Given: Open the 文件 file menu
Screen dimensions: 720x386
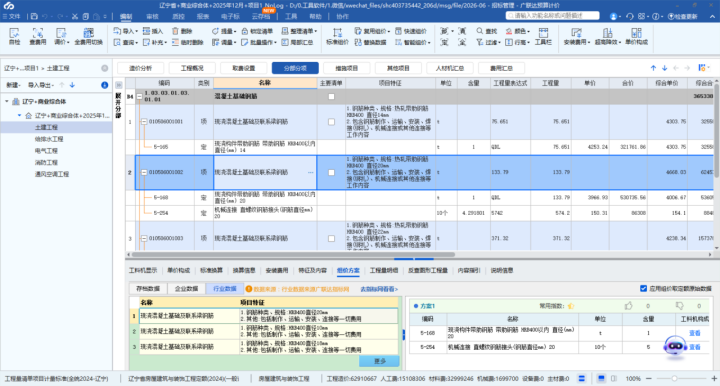Looking at the screenshot, I should [11, 16].
